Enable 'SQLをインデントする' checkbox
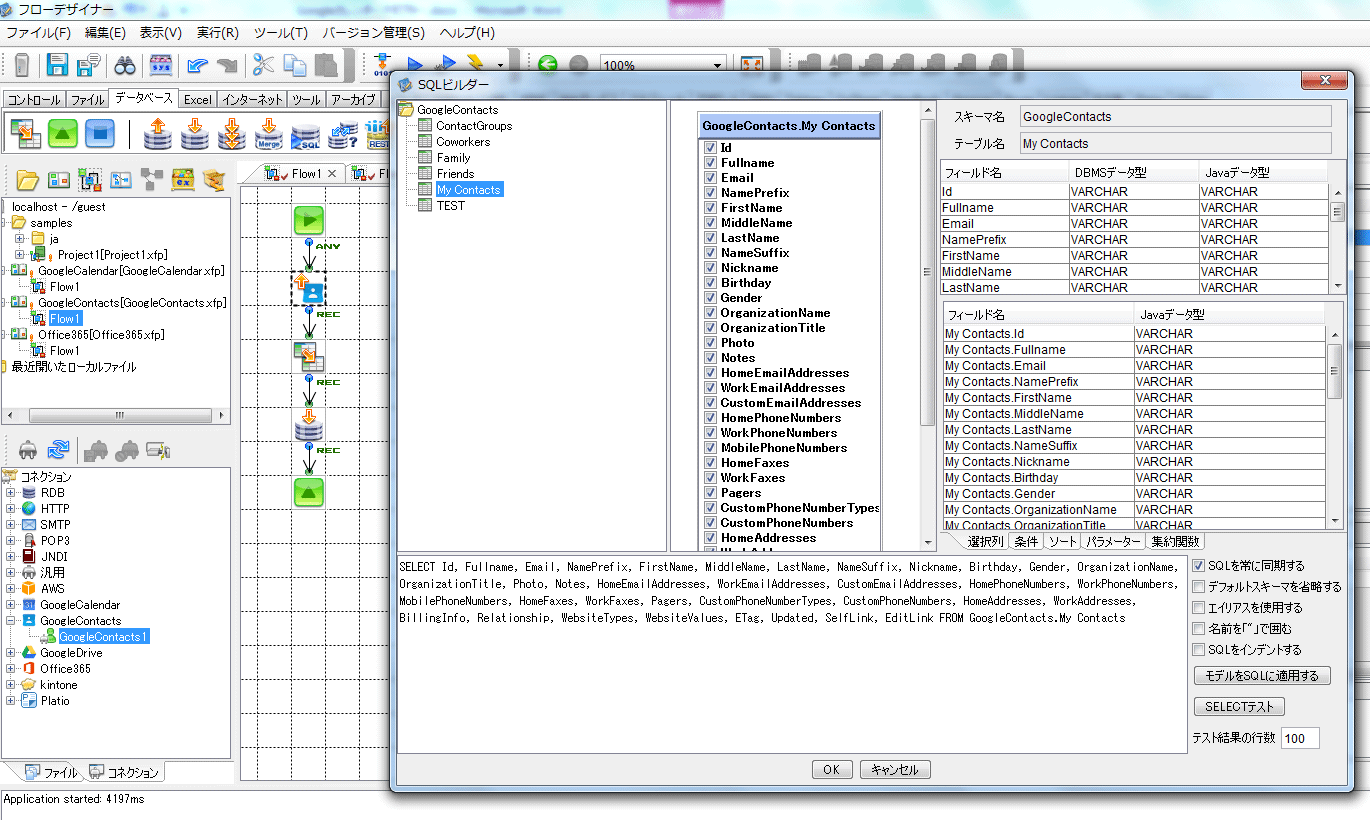The image size is (1370, 820). tap(1199, 650)
